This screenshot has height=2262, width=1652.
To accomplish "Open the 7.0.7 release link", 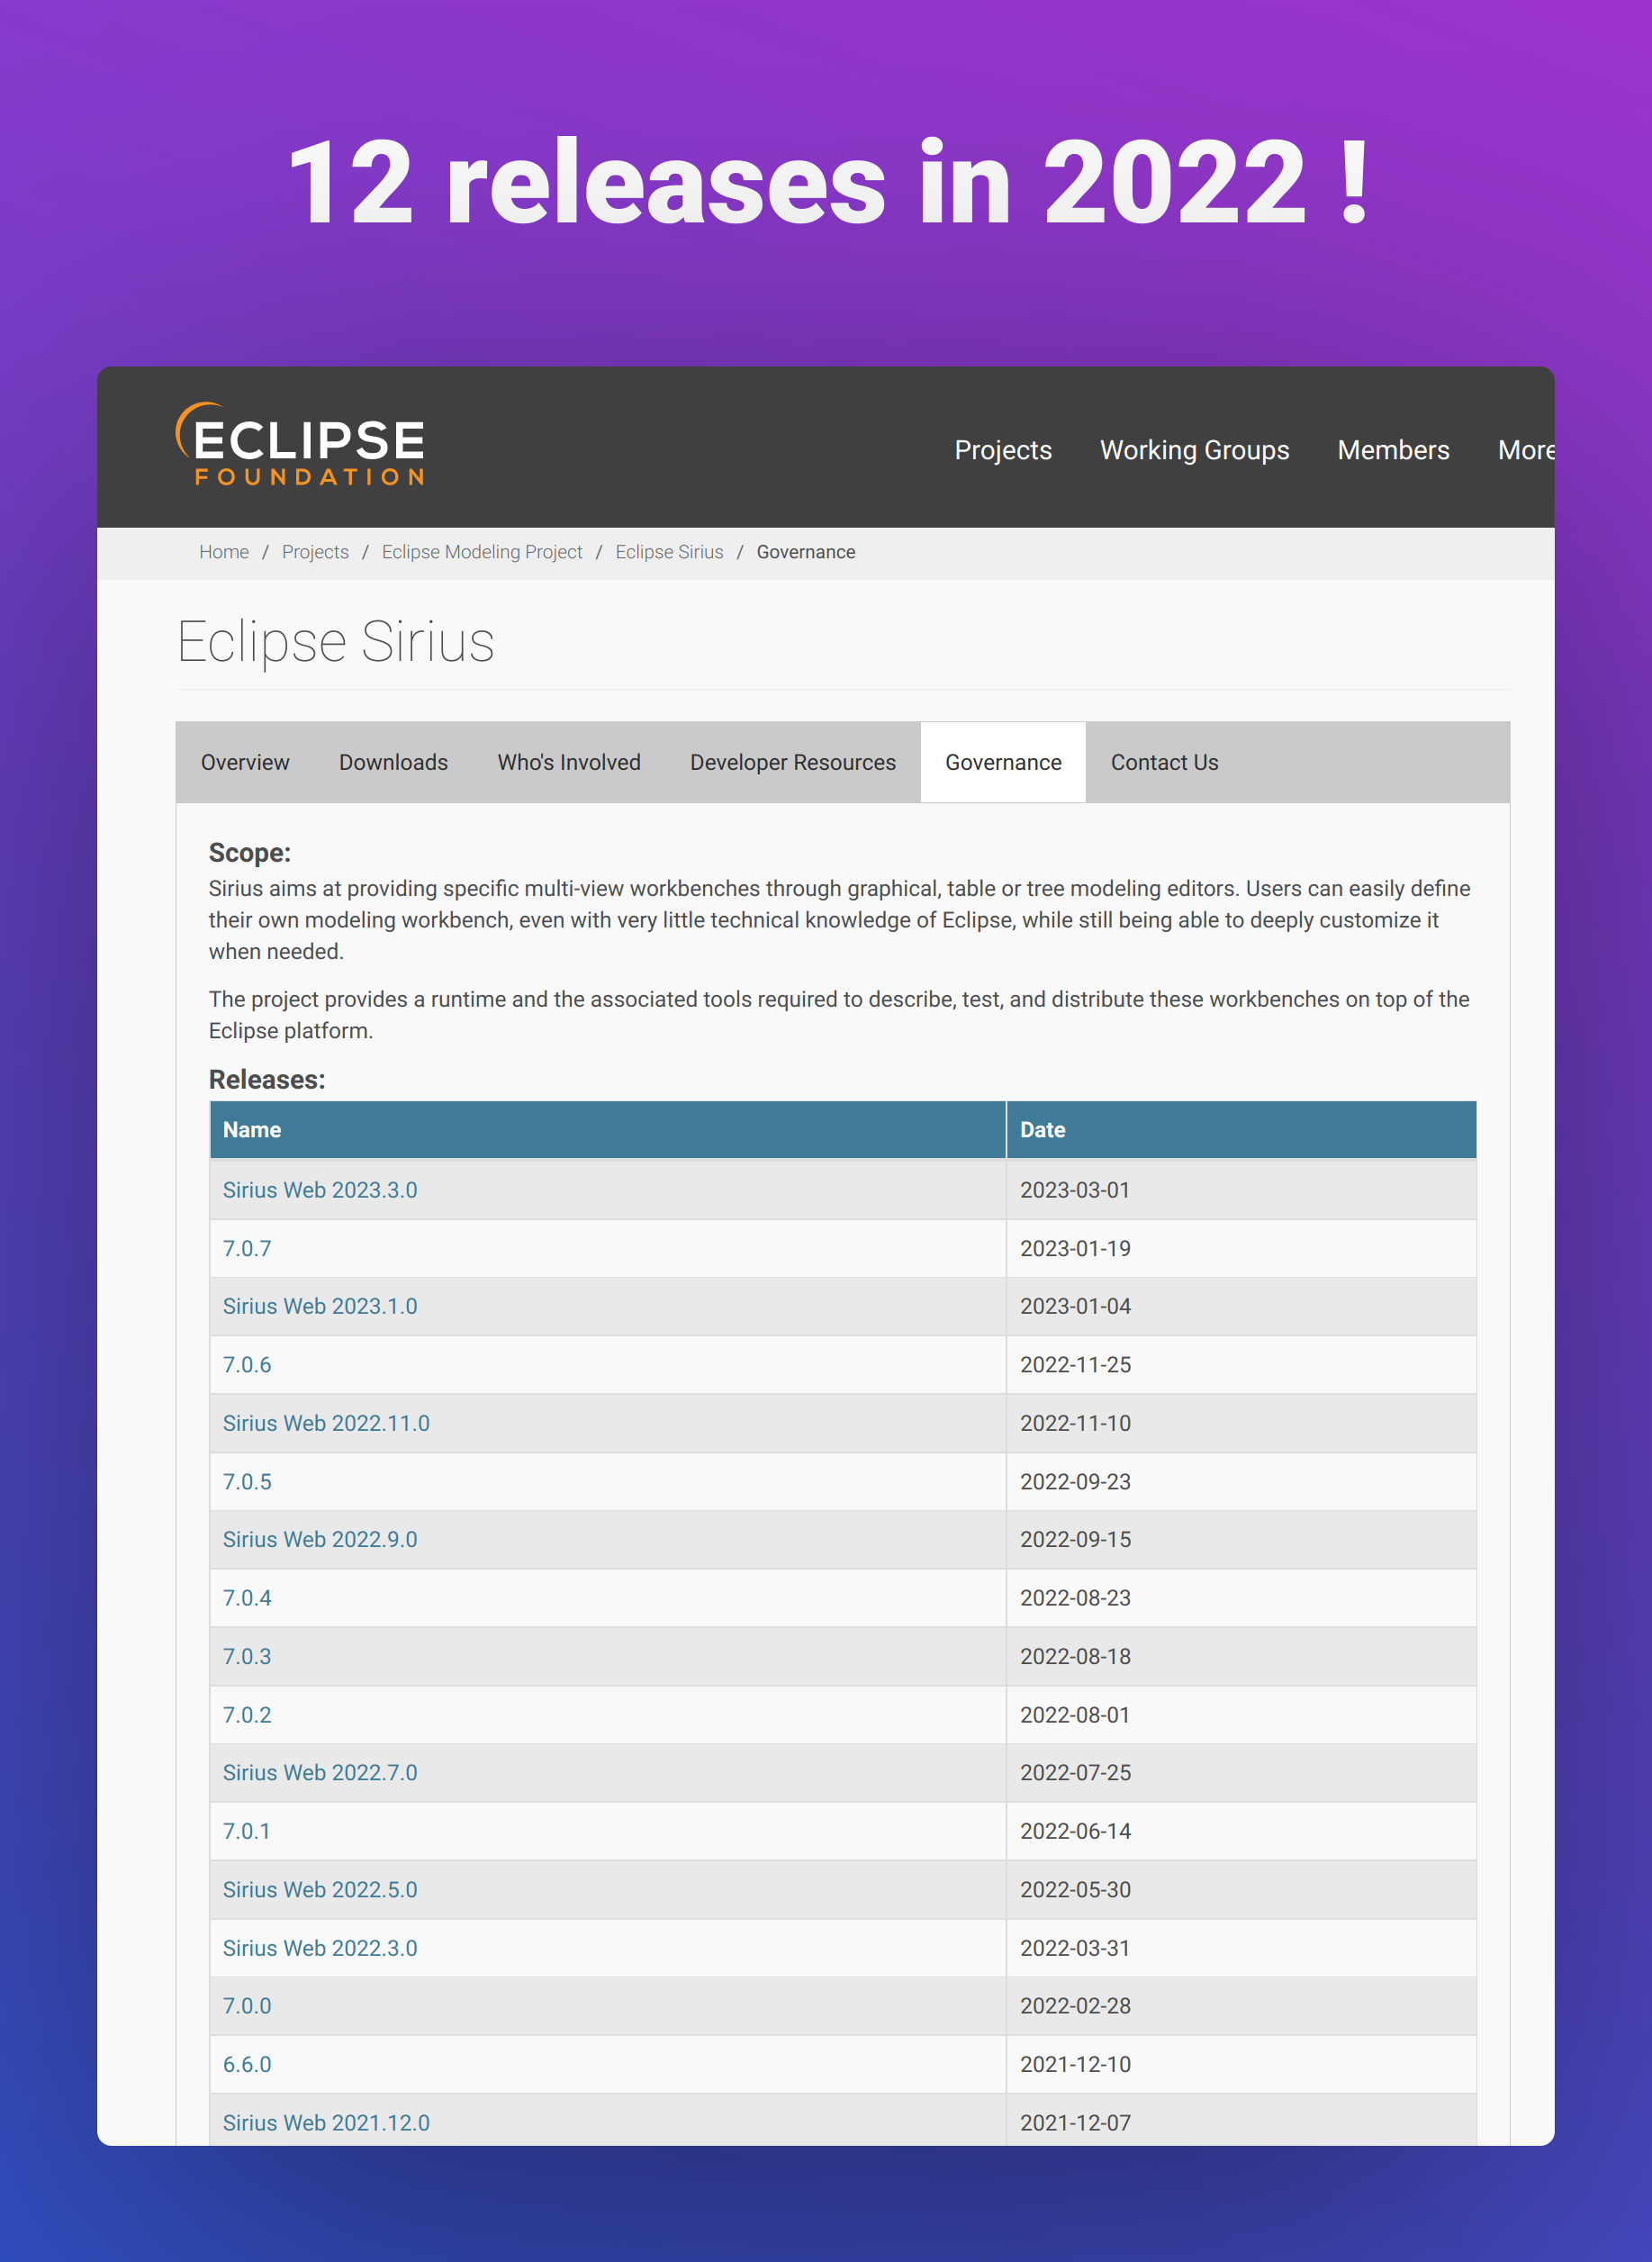I will click(247, 1248).
